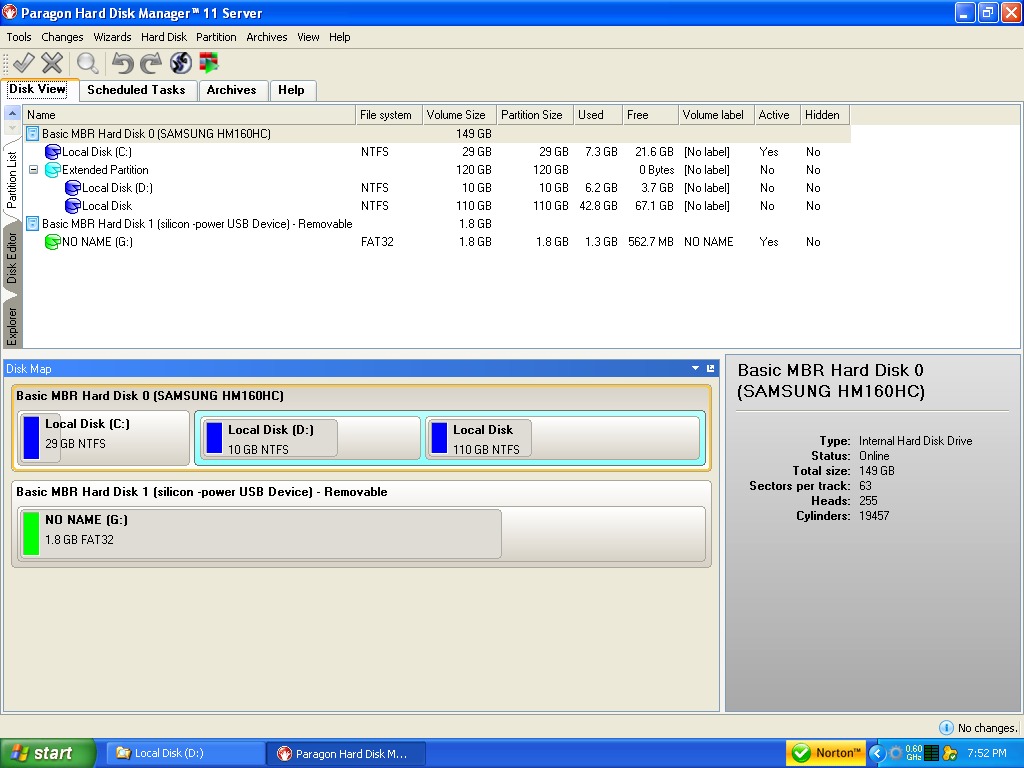Open the Disk Map dropdown arrow
Screen dimensions: 1024x768
click(696, 368)
